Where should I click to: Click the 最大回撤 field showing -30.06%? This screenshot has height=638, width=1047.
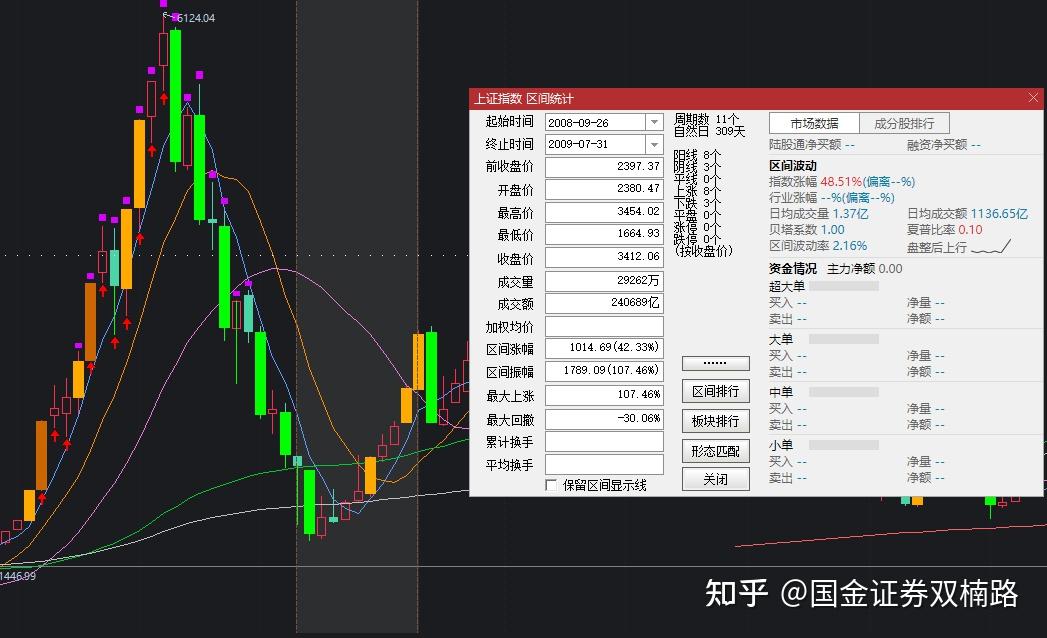coord(604,419)
